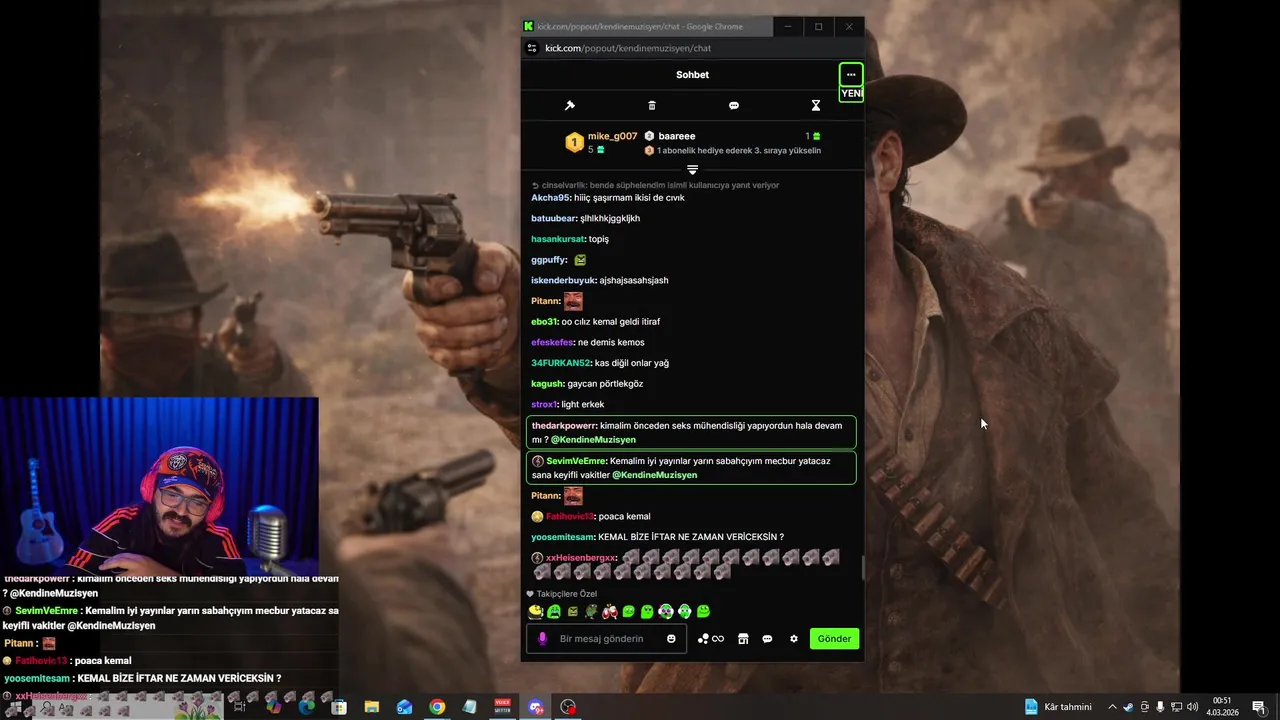Click Pitann's emote image under ggpuffy
This screenshot has height=720, width=1280.
click(573, 301)
